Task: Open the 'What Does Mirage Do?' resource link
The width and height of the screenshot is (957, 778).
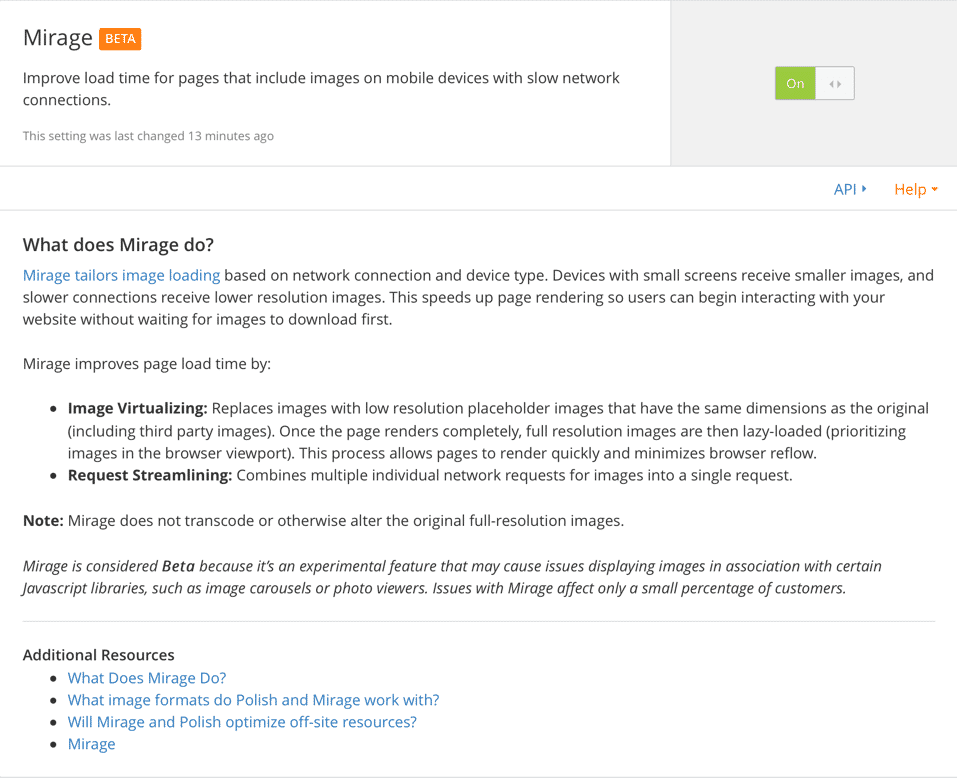Action: point(147,678)
